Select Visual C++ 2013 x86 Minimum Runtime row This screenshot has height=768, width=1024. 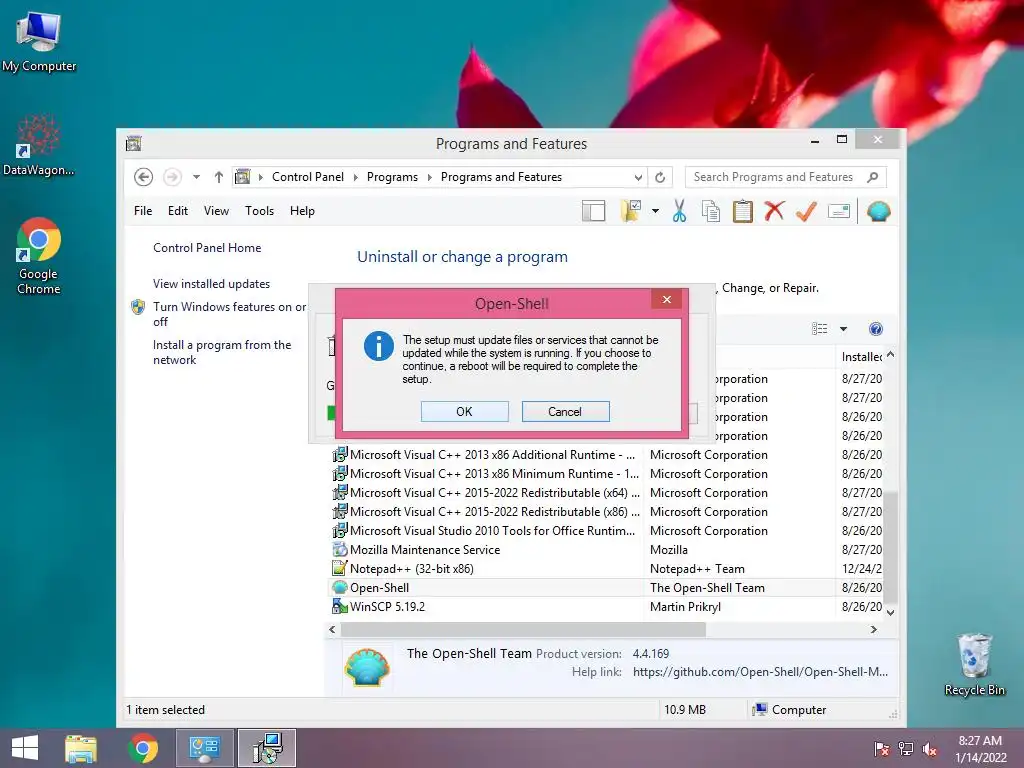(607, 474)
